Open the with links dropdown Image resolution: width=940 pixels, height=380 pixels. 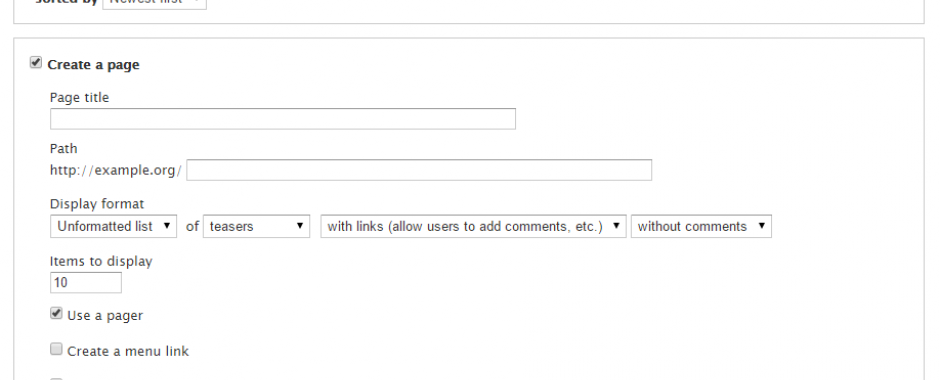point(474,227)
